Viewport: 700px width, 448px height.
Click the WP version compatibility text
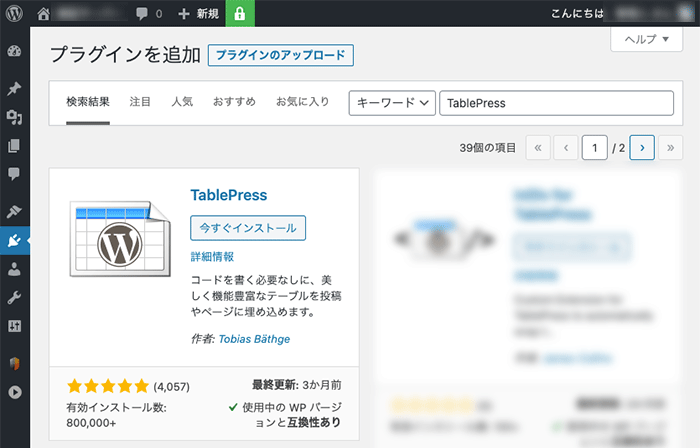pos(285,415)
